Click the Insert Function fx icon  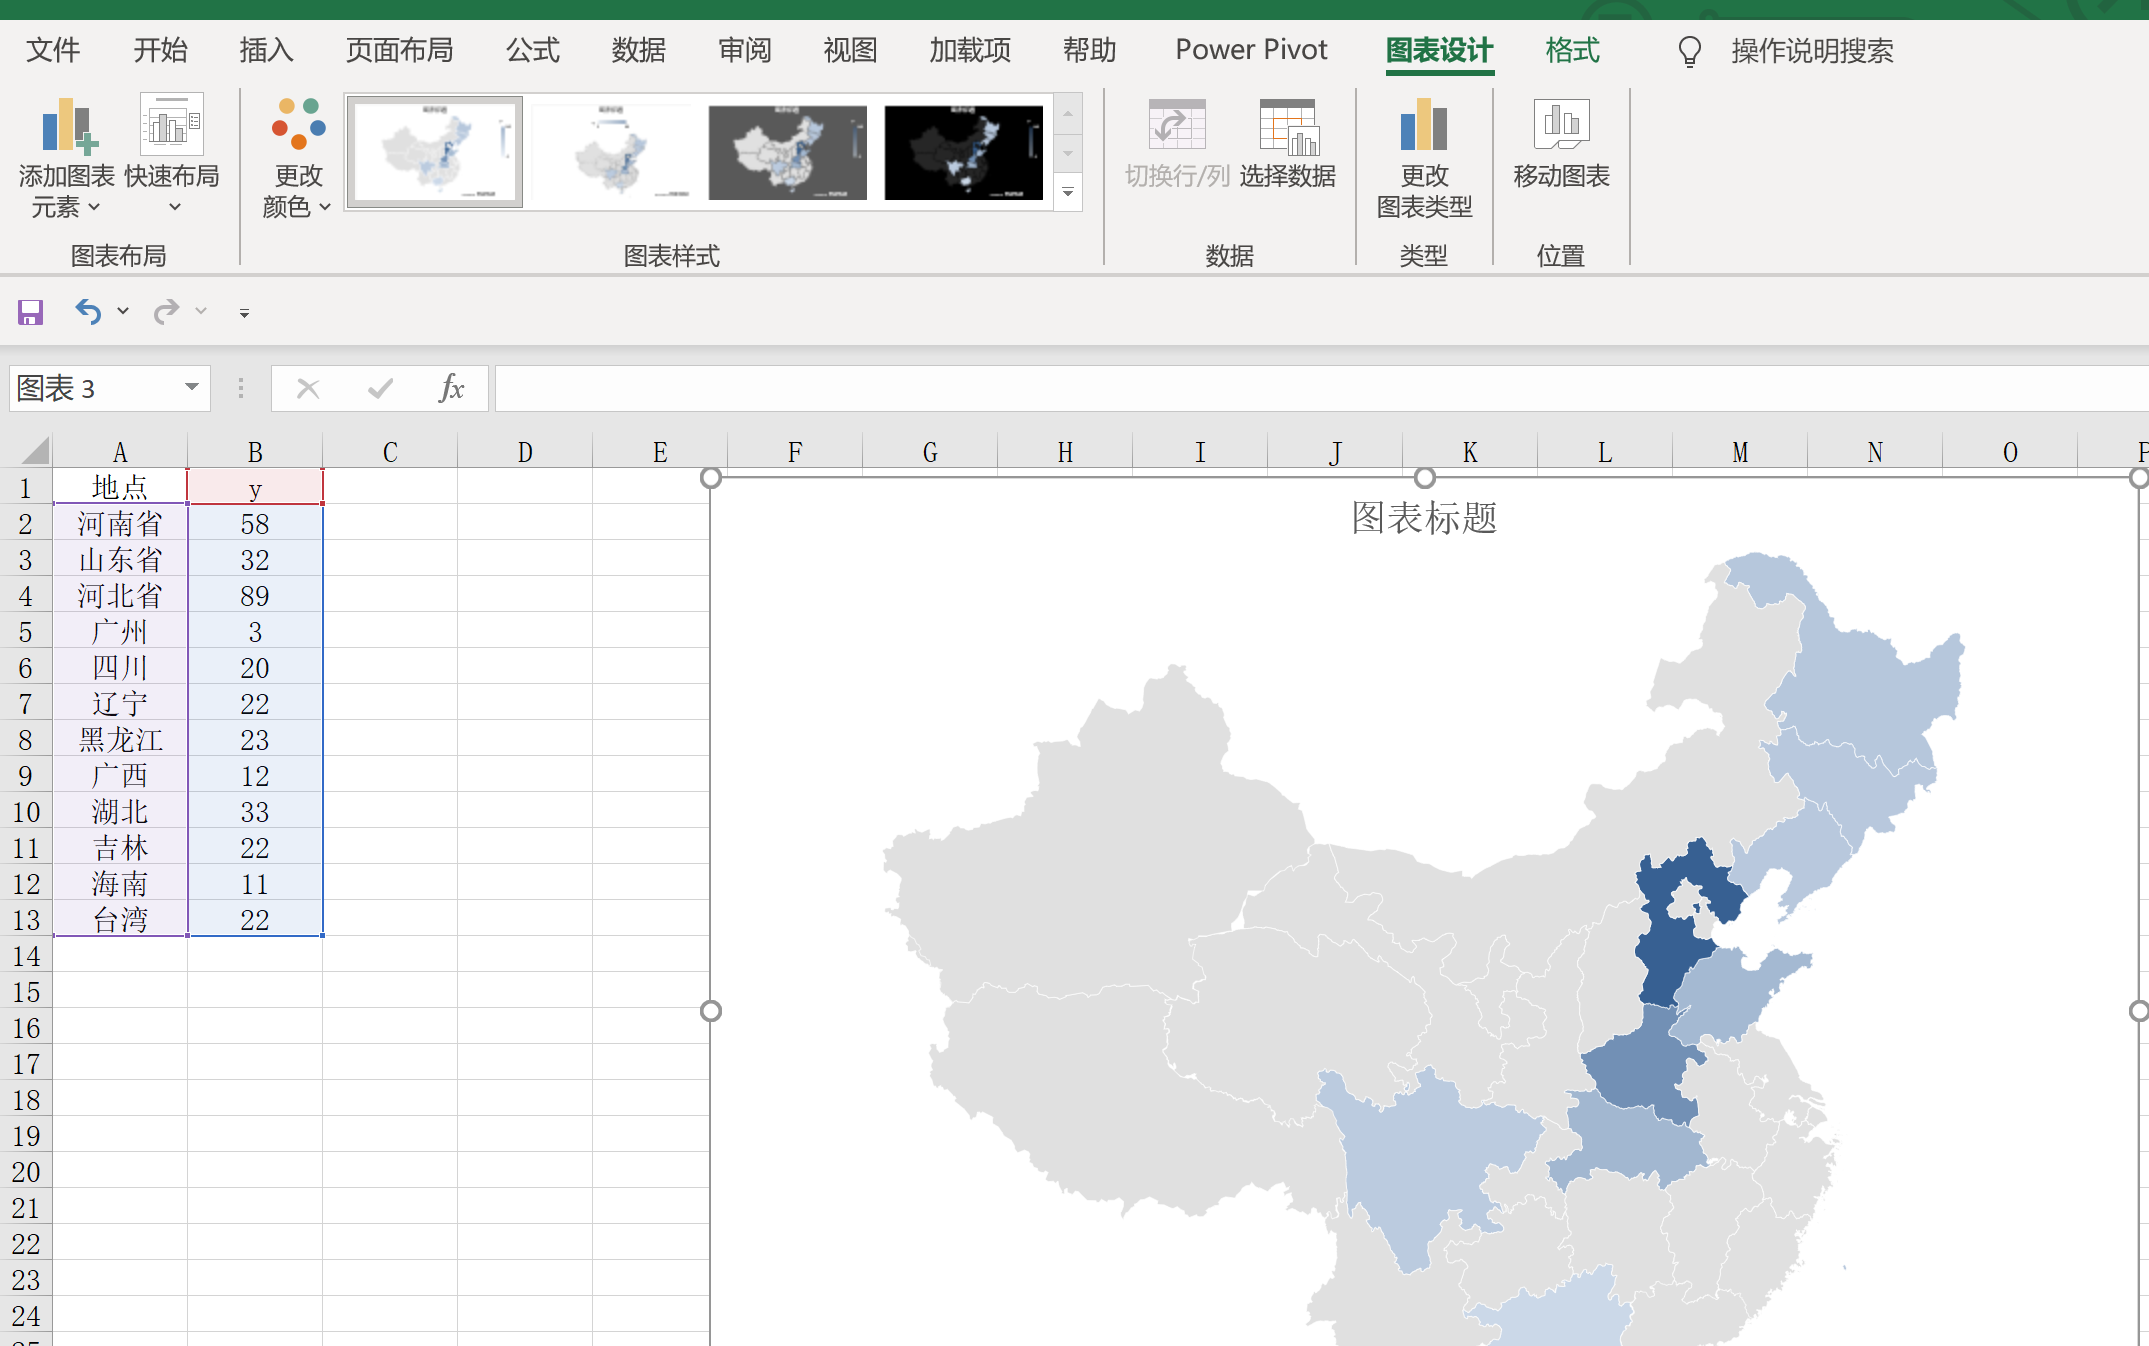point(451,388)
